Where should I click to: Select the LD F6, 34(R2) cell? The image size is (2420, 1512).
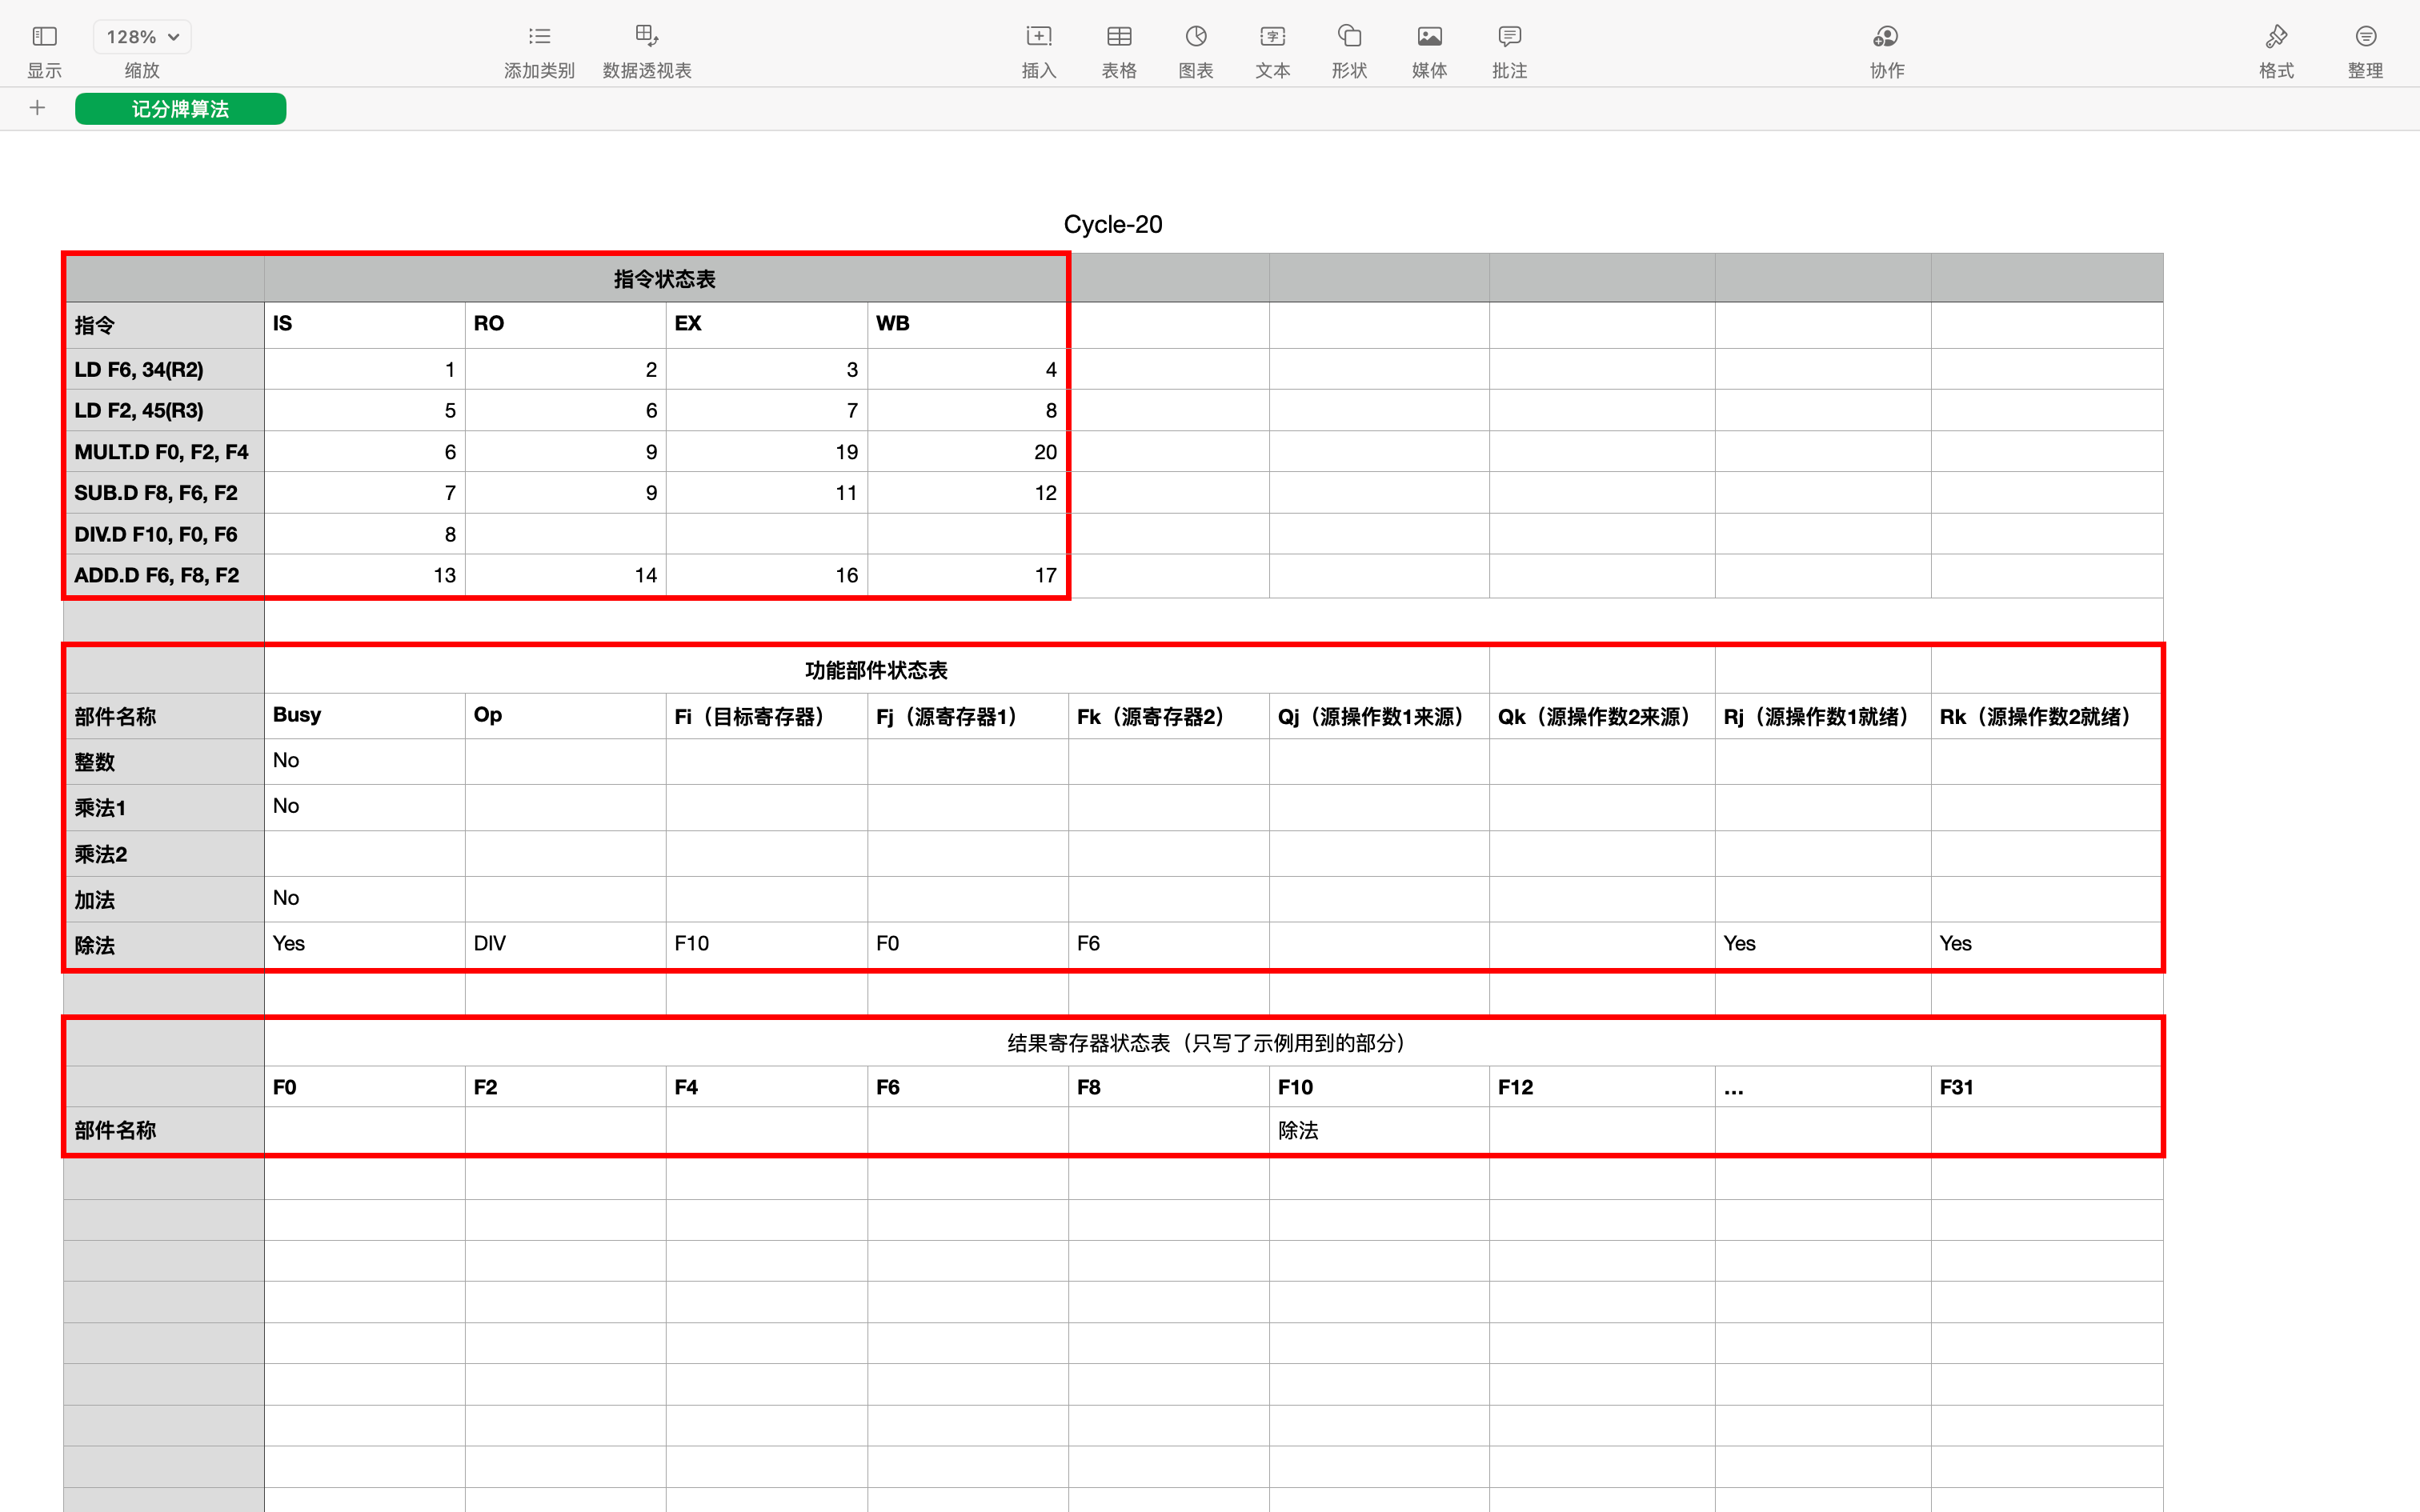[x=164, y=369]
